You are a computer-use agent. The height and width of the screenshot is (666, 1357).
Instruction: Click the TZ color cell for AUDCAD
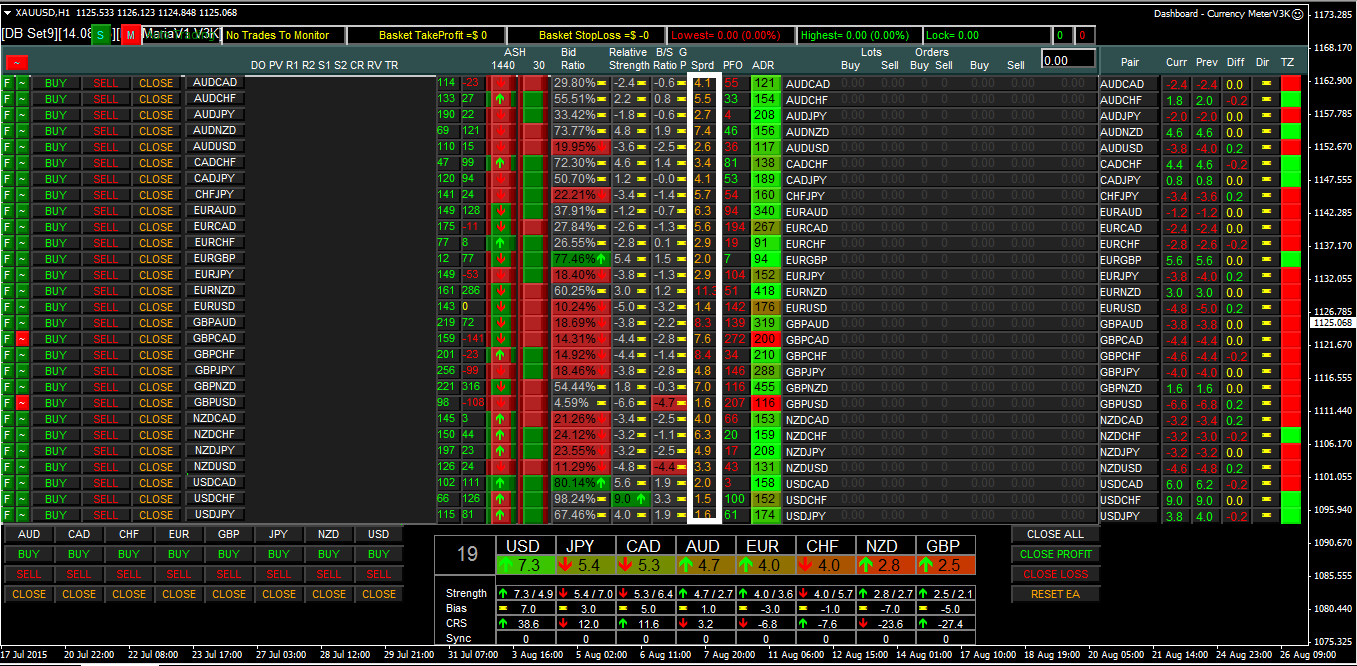coord(1291,83)
